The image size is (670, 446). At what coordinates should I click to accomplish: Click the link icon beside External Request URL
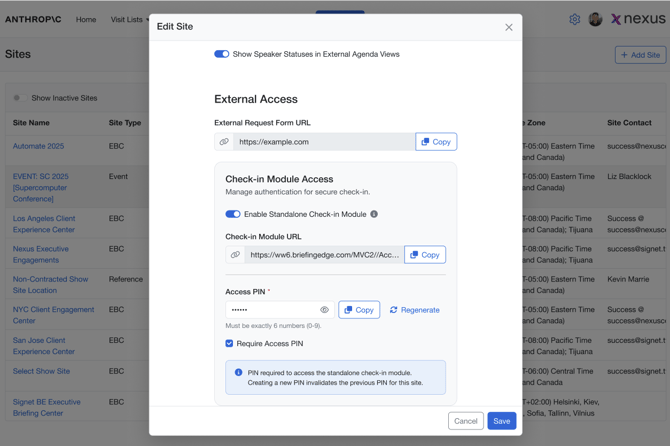(224, 142)
